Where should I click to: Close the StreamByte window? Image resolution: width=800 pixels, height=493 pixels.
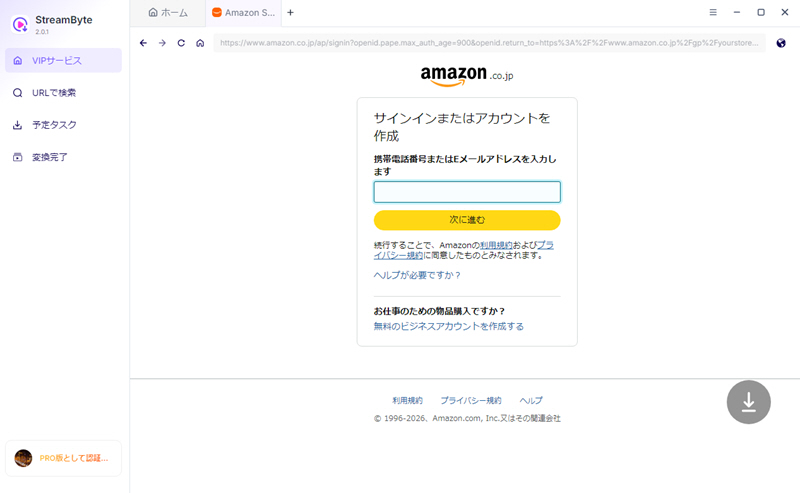785,12
